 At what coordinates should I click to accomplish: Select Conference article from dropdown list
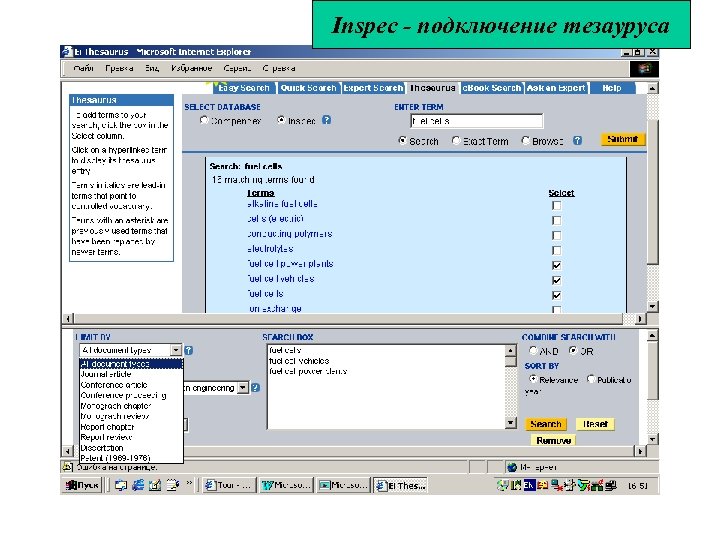[131, 385]
